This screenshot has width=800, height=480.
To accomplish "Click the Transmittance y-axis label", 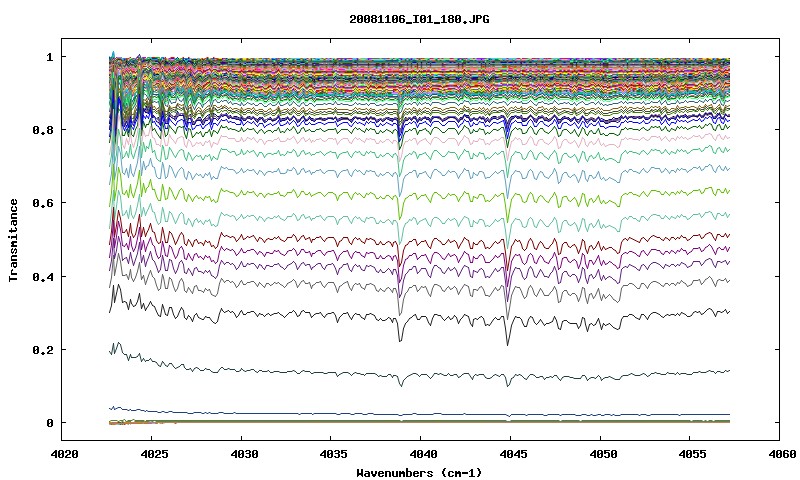I will click(x=13, y=240).
